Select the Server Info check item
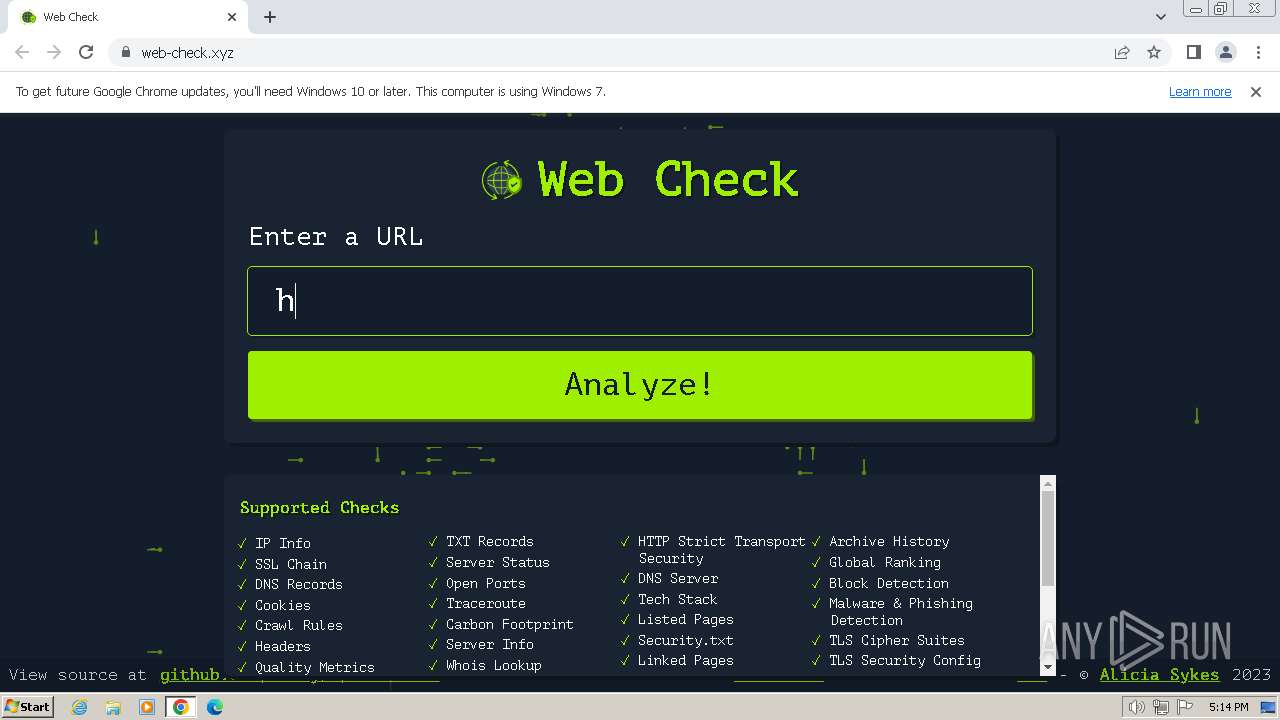The width and height of the screenshot is (1280, 720). 490,644
